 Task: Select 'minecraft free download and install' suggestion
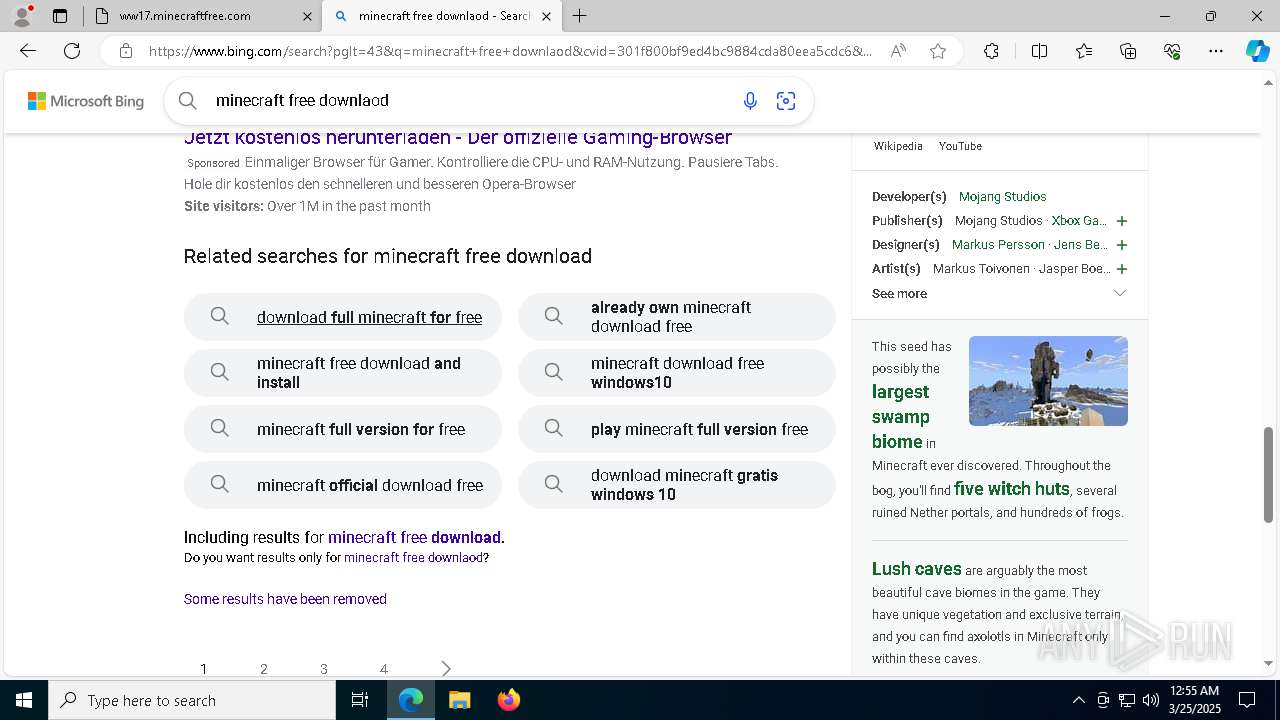(342, 373)
